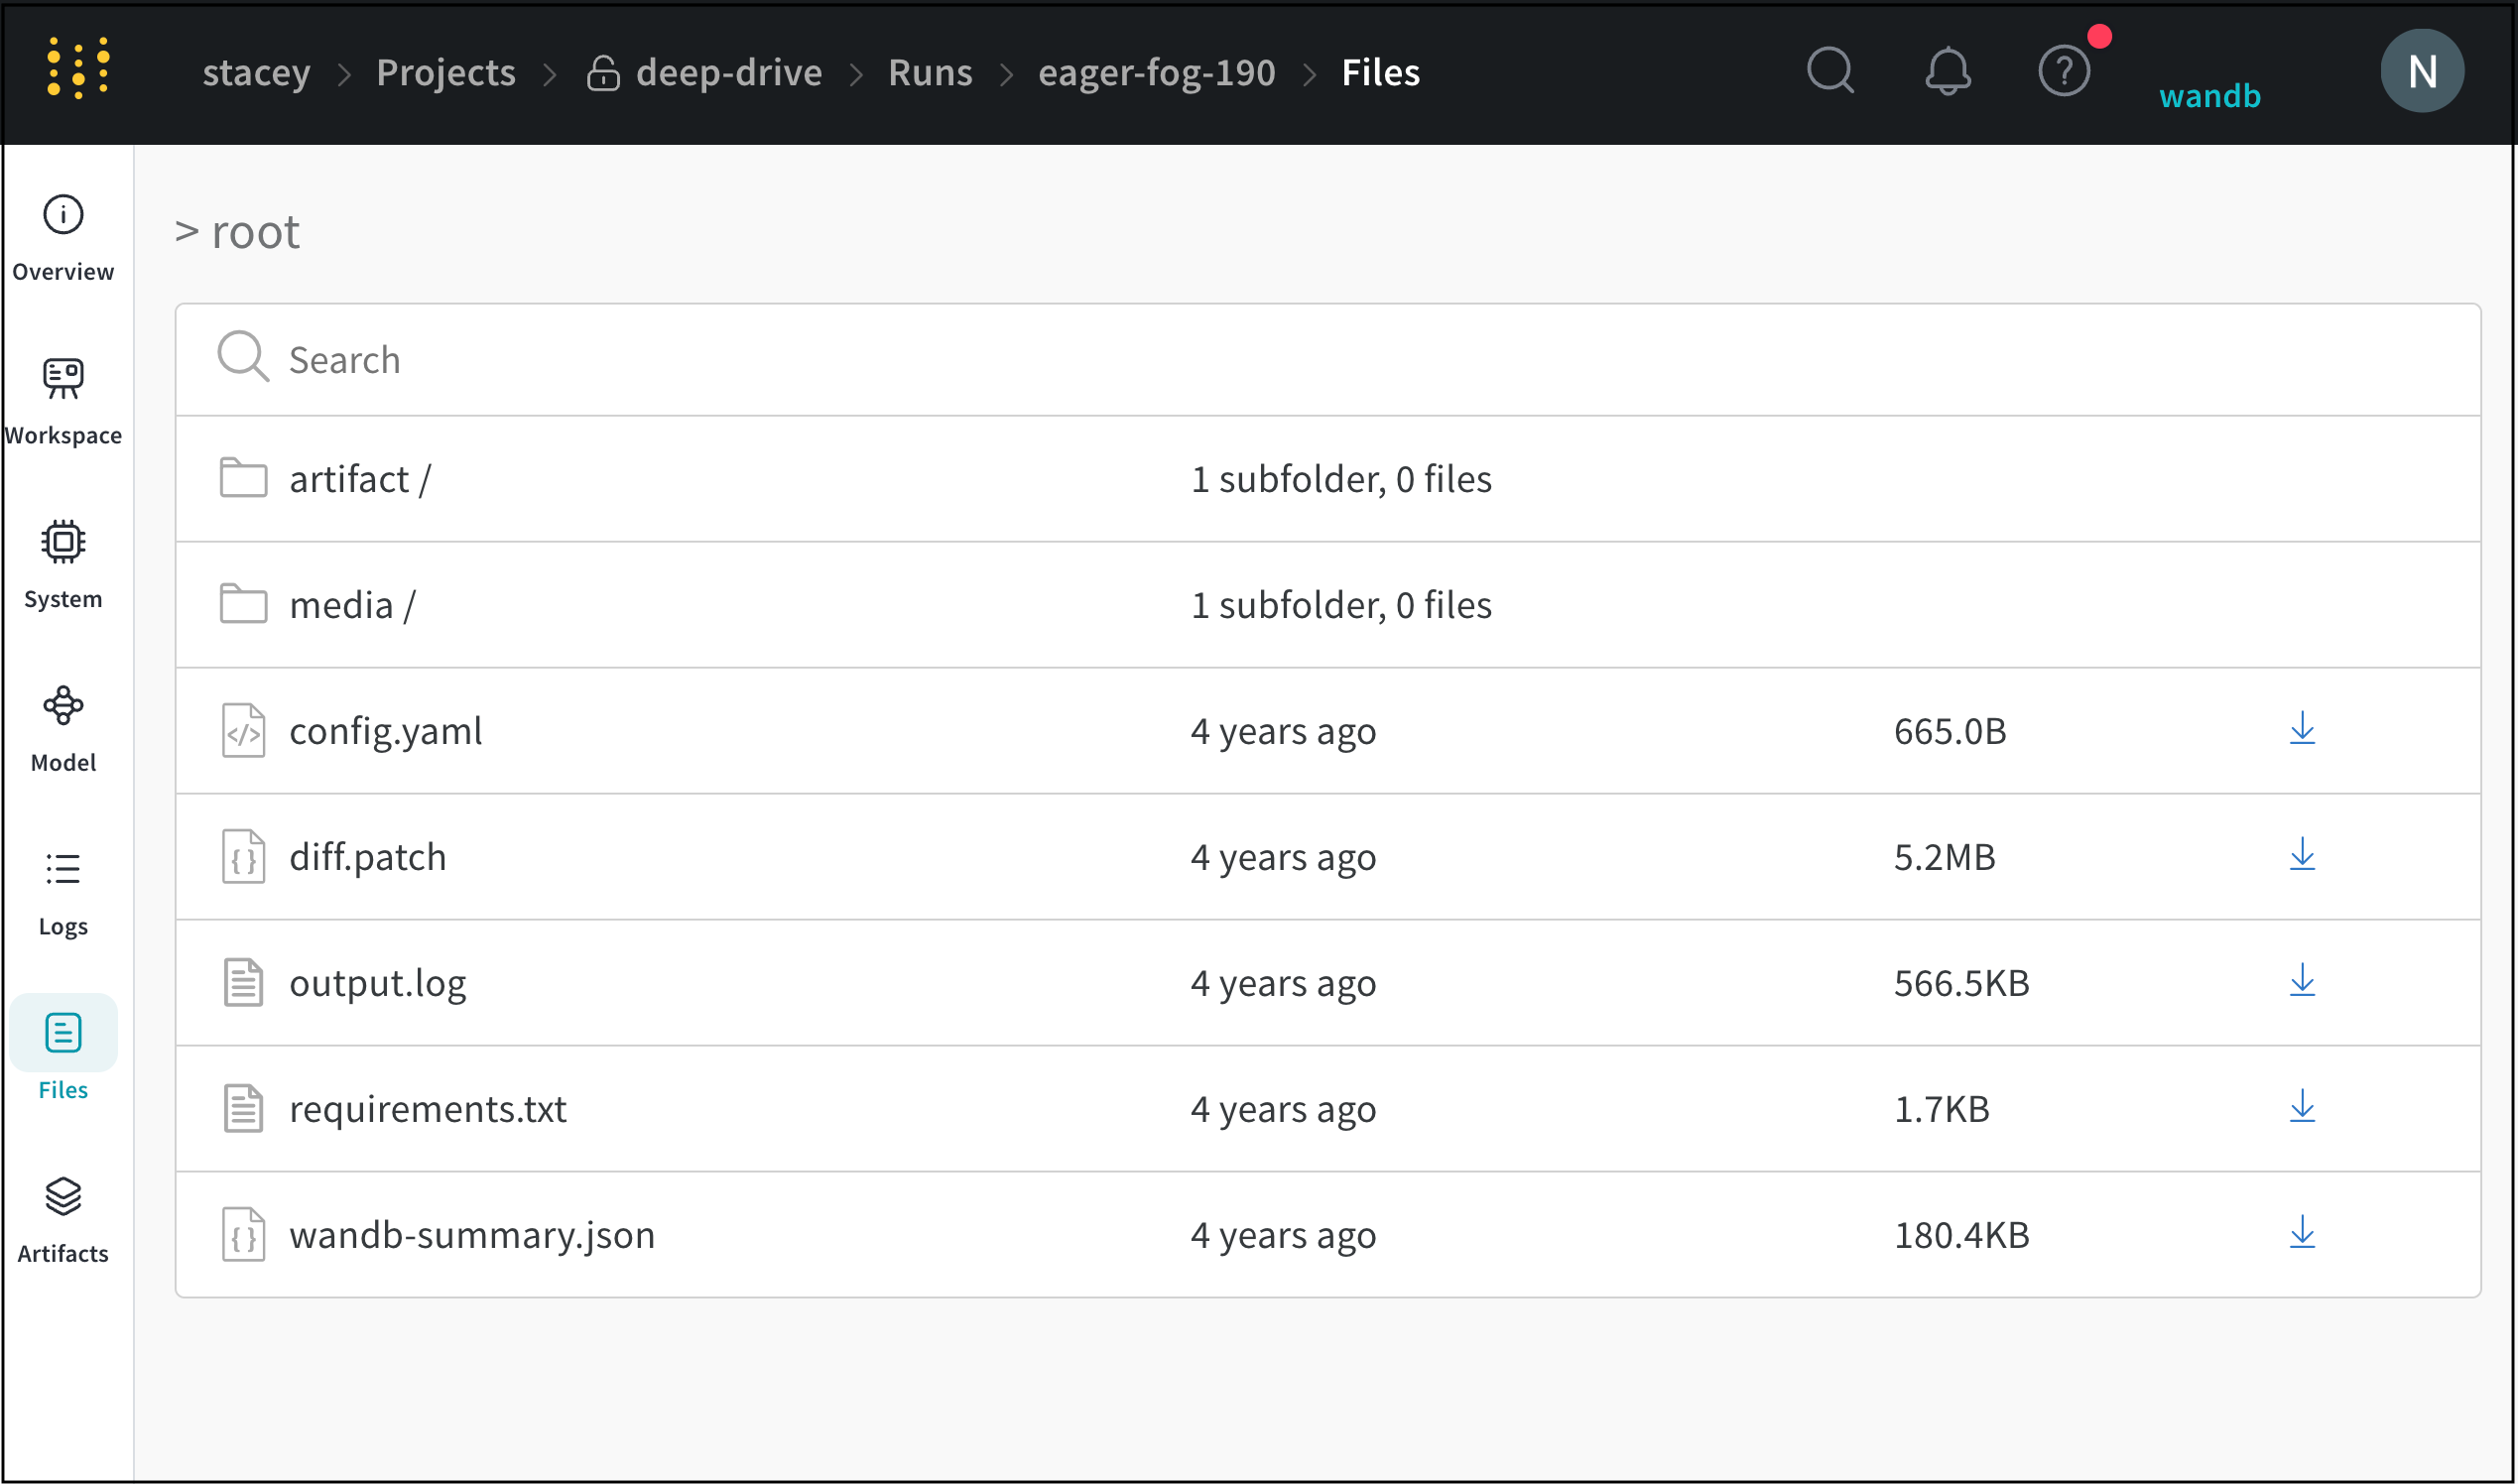Open the help menu with red notification dot

coord(2064,70)
